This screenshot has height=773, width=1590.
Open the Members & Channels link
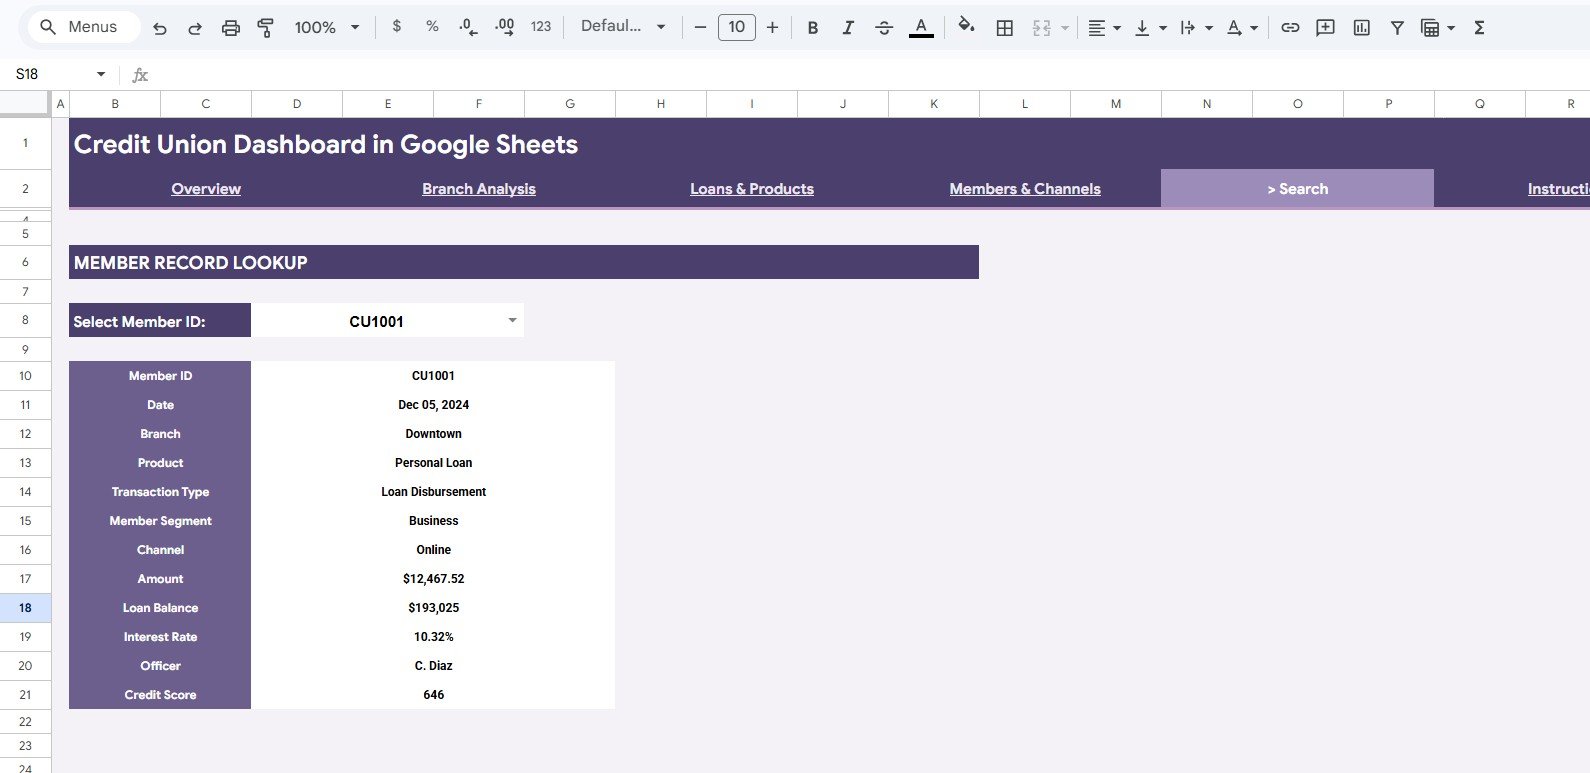[1025, 189]
